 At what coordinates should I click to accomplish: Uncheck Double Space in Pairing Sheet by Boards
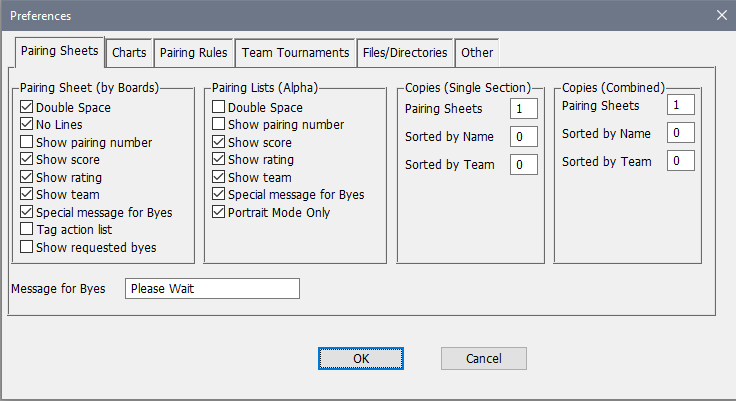(x=27, y=108)
